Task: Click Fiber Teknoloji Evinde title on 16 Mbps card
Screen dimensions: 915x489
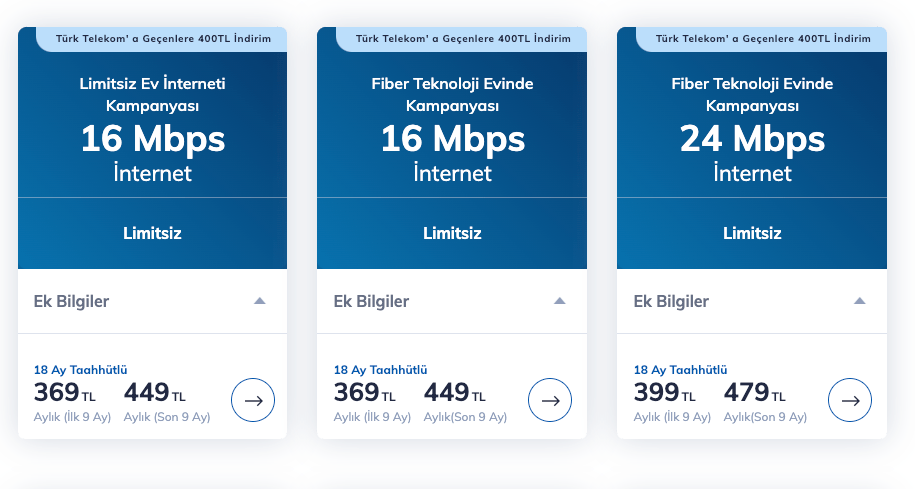Action: point(452,94)
